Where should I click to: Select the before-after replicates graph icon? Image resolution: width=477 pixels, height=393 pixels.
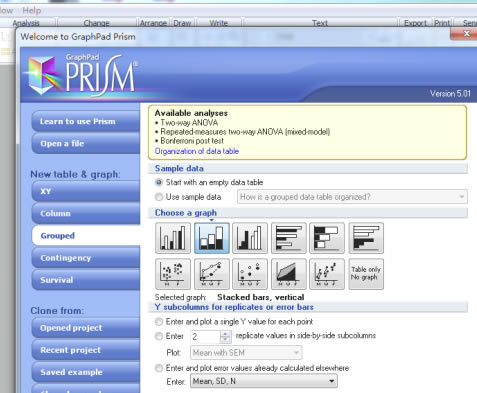[x=327, y=274]
